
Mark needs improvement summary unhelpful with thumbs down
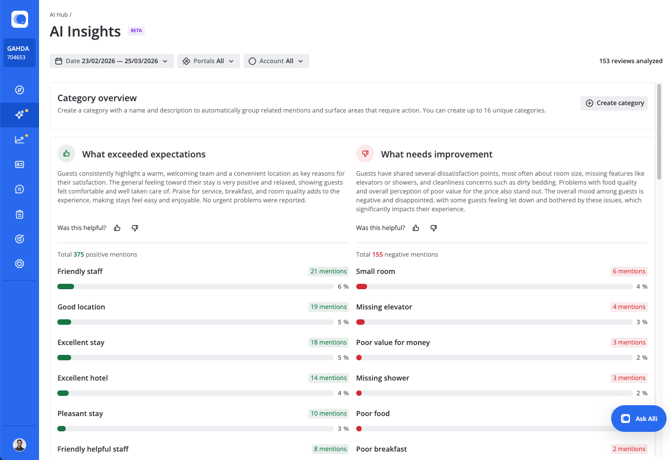pos(433,228)
